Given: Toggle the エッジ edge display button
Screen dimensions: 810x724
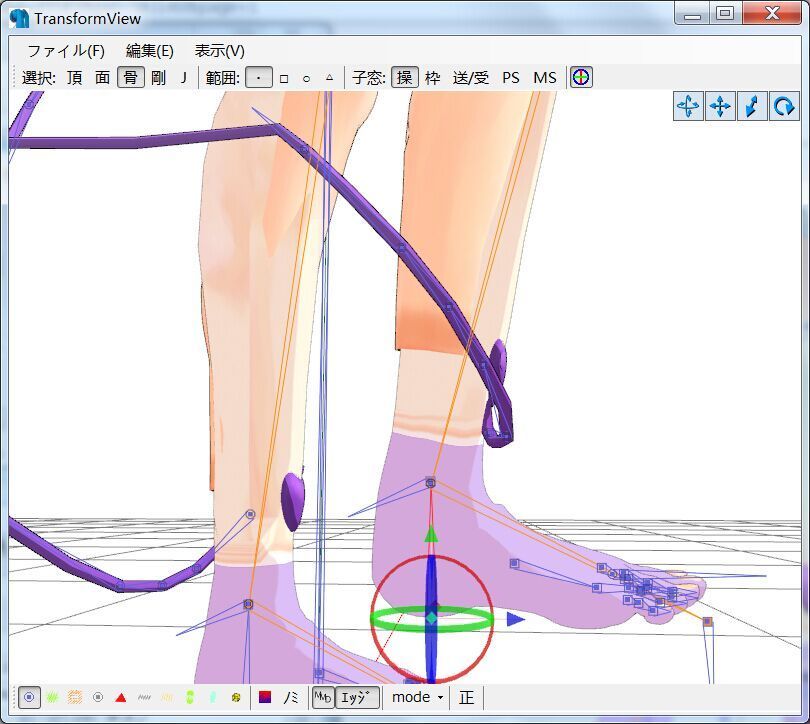Looking at the screenshot, I should point(357,697).
